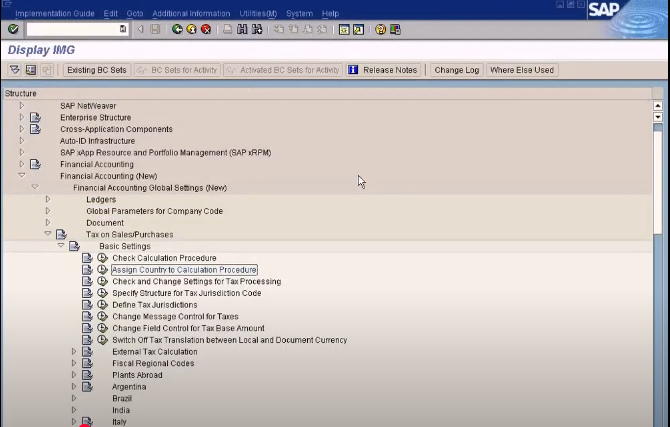670x427 pixels.
Task: Expand Global Parameters for Company Code
Action: coord(48,211)
